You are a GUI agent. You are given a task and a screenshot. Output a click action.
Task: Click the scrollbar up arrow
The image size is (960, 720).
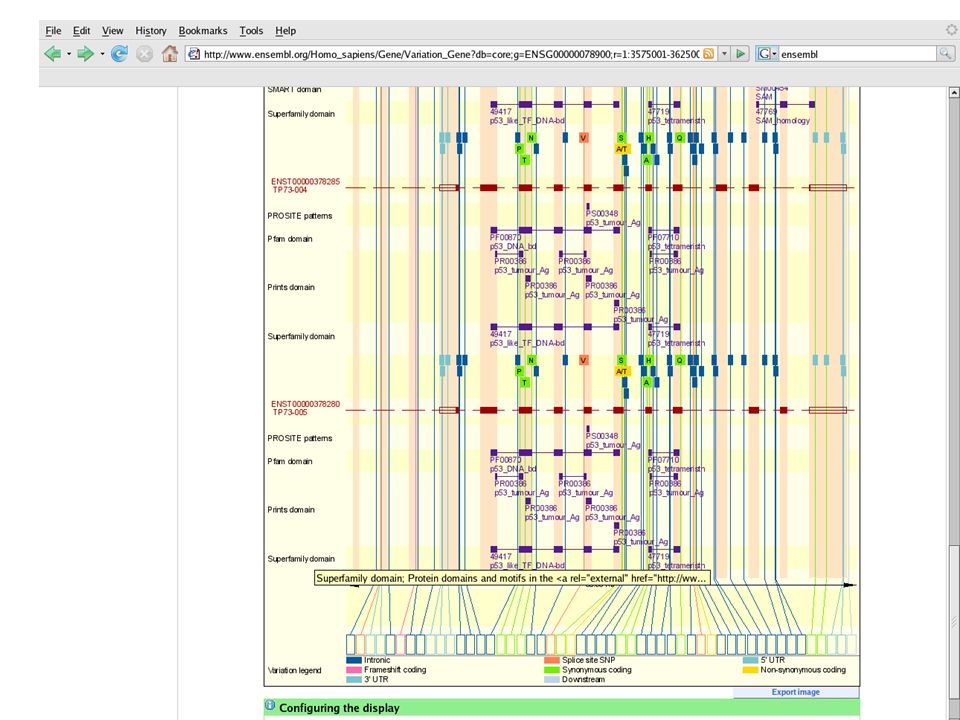click(954, 92)
